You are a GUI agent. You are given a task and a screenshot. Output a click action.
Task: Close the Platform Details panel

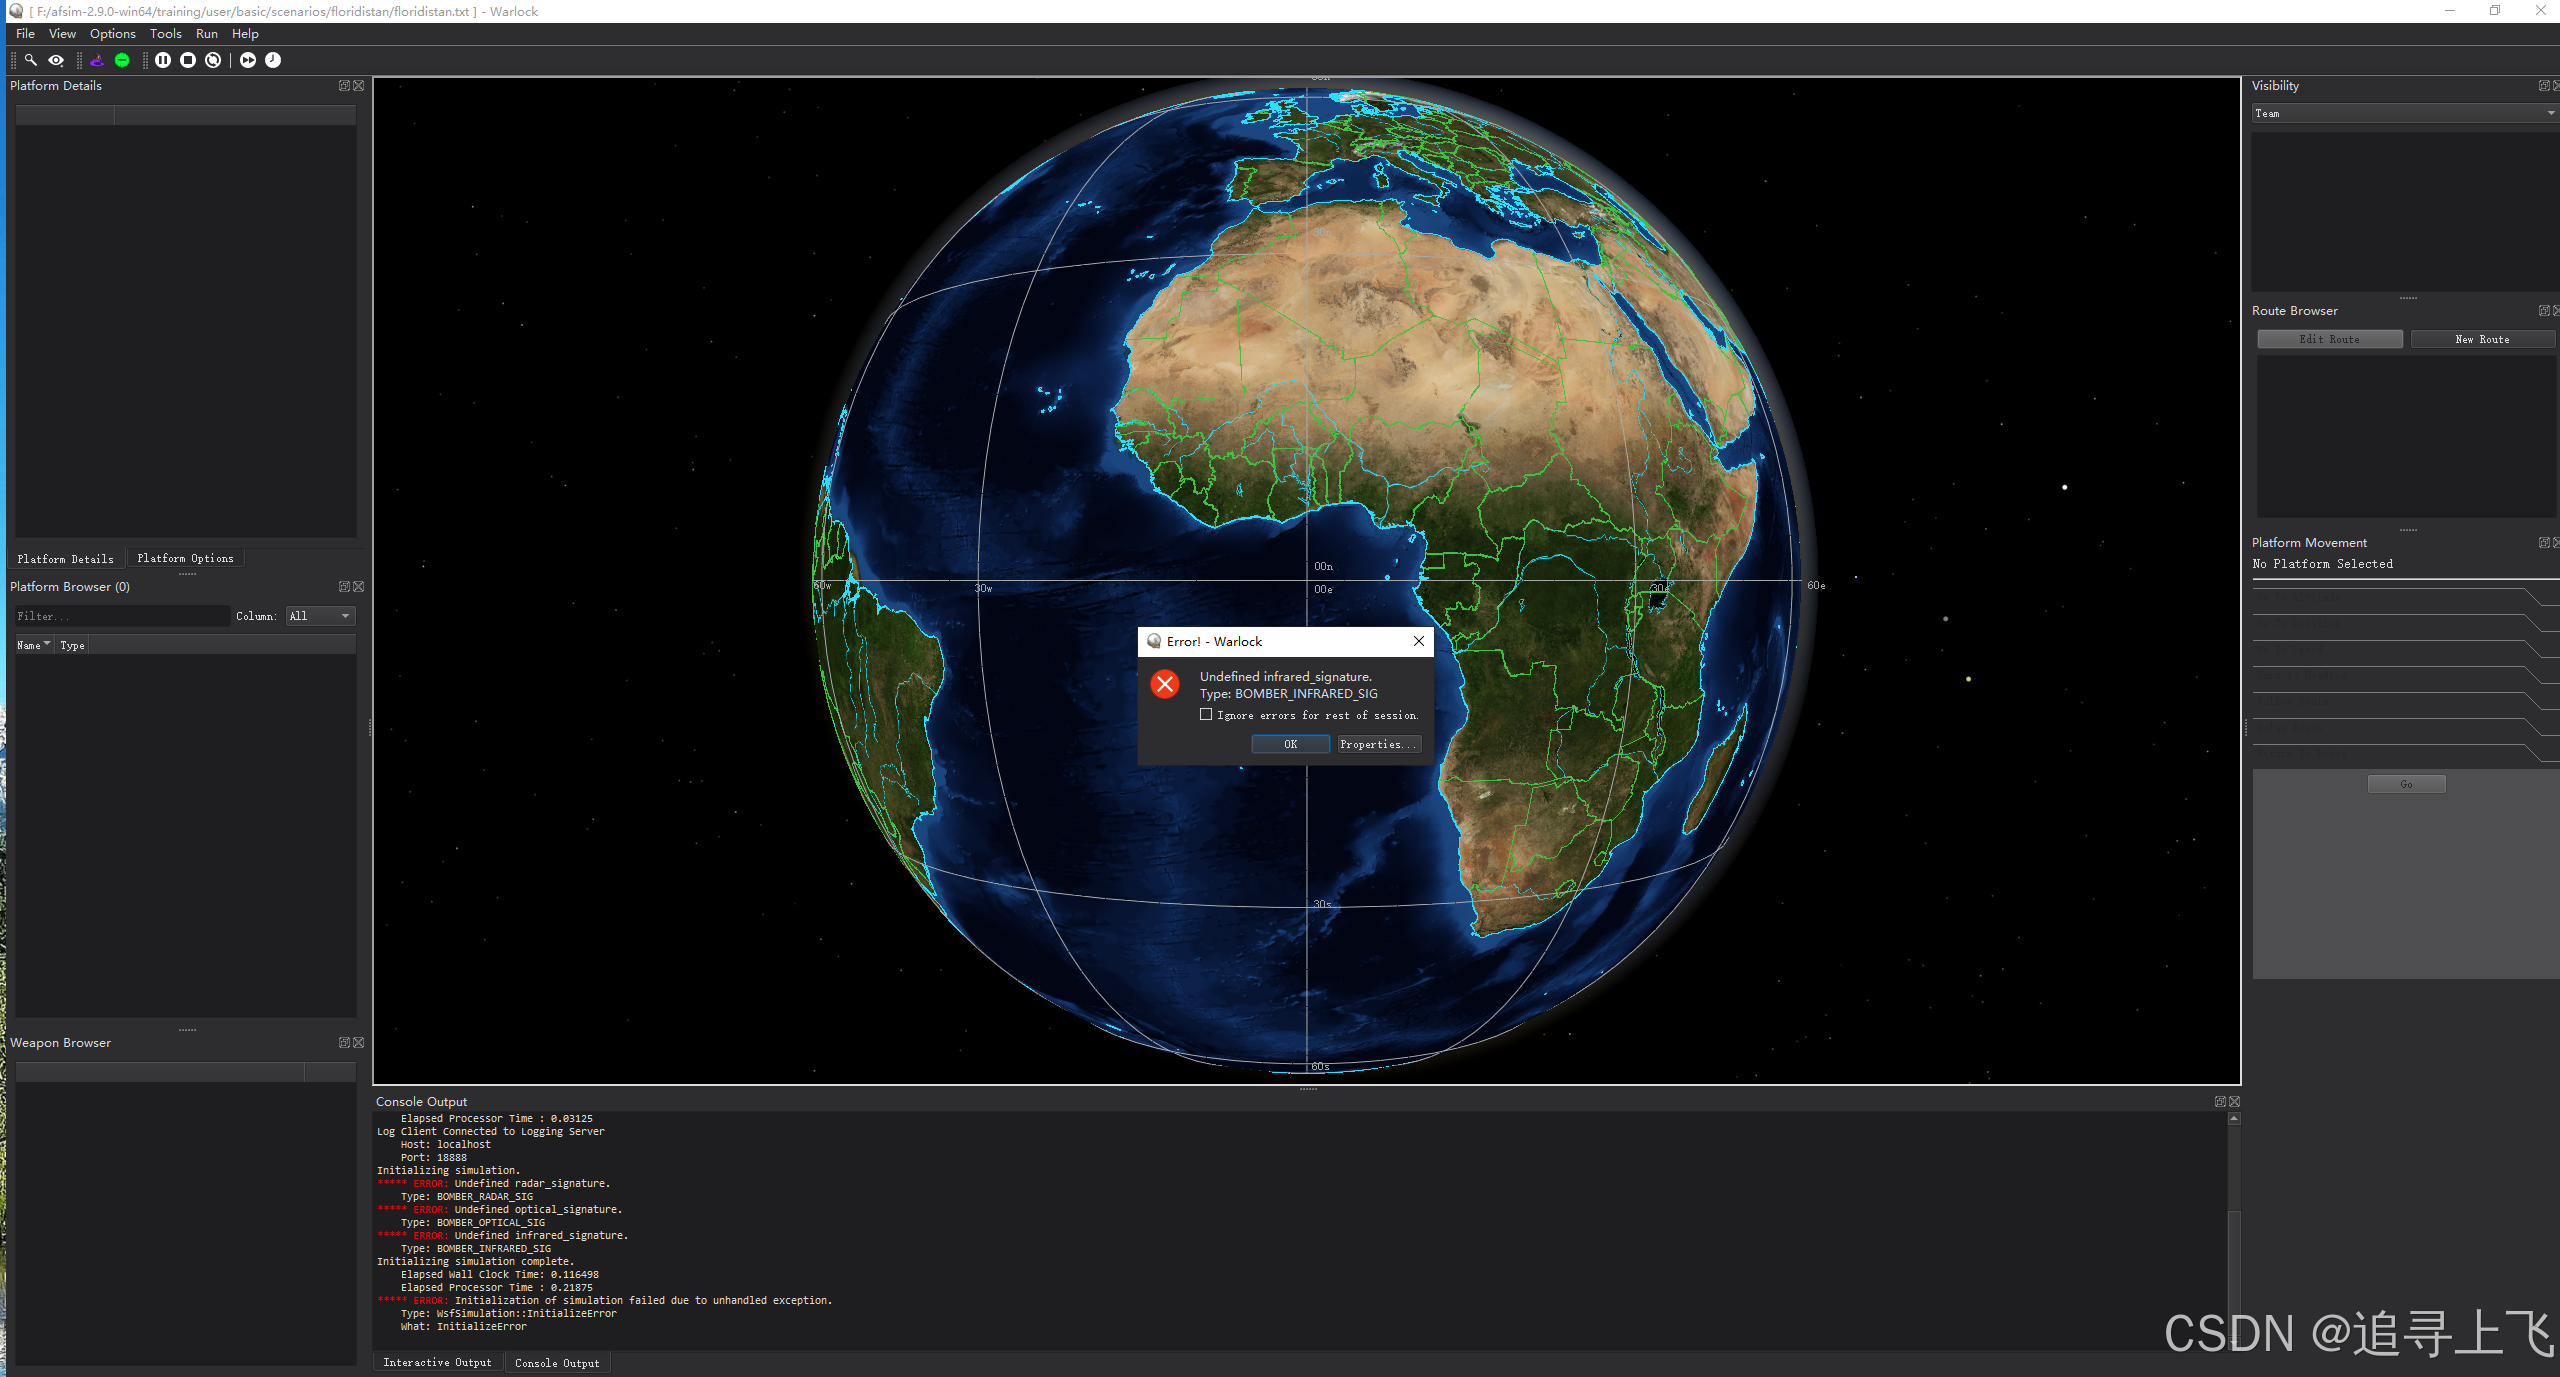359,86
